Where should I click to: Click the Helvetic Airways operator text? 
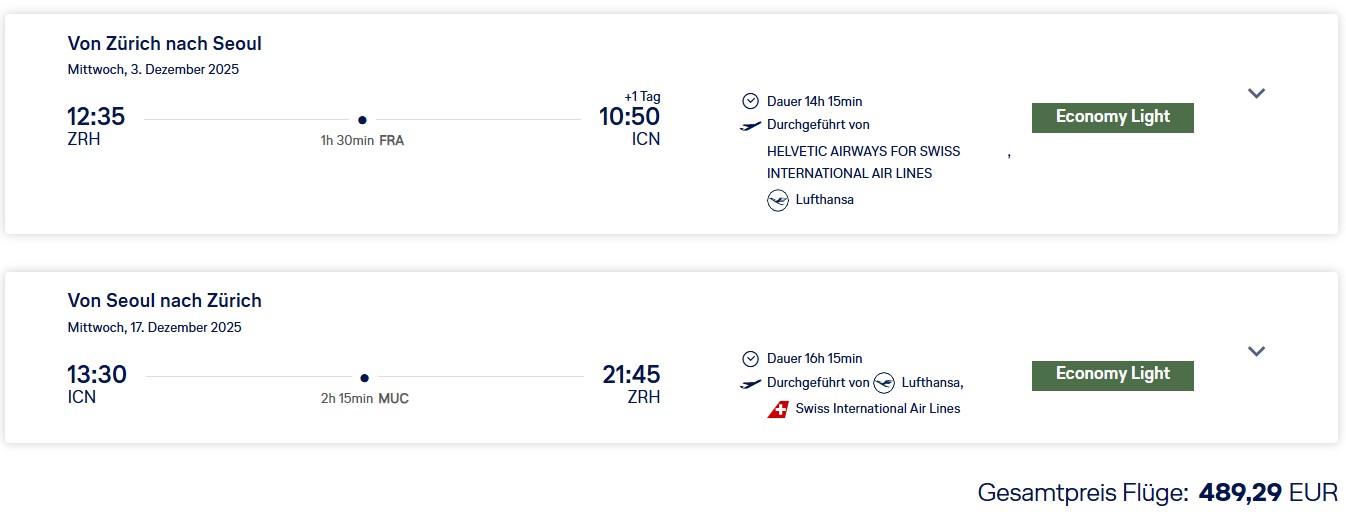(863, 162)
